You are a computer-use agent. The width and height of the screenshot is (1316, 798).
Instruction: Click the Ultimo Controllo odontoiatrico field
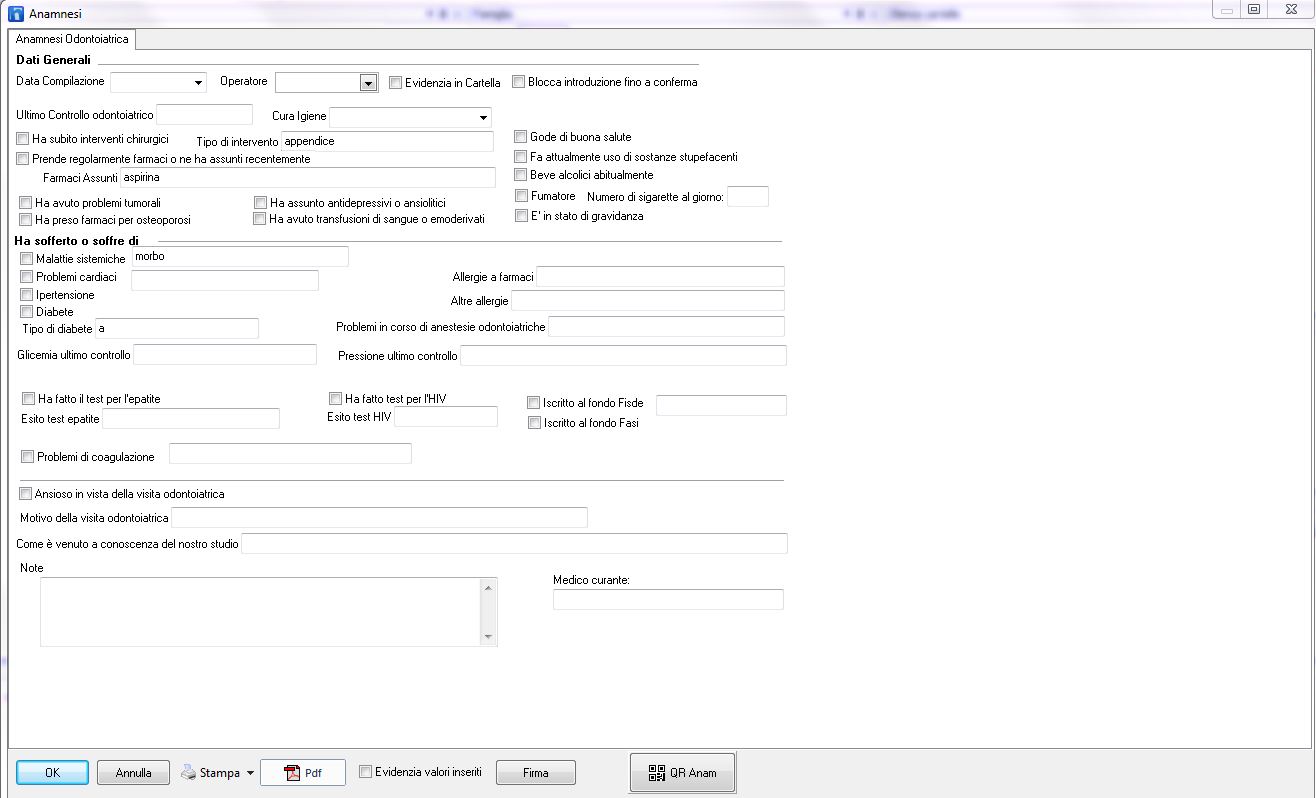(x=205, y=115)
